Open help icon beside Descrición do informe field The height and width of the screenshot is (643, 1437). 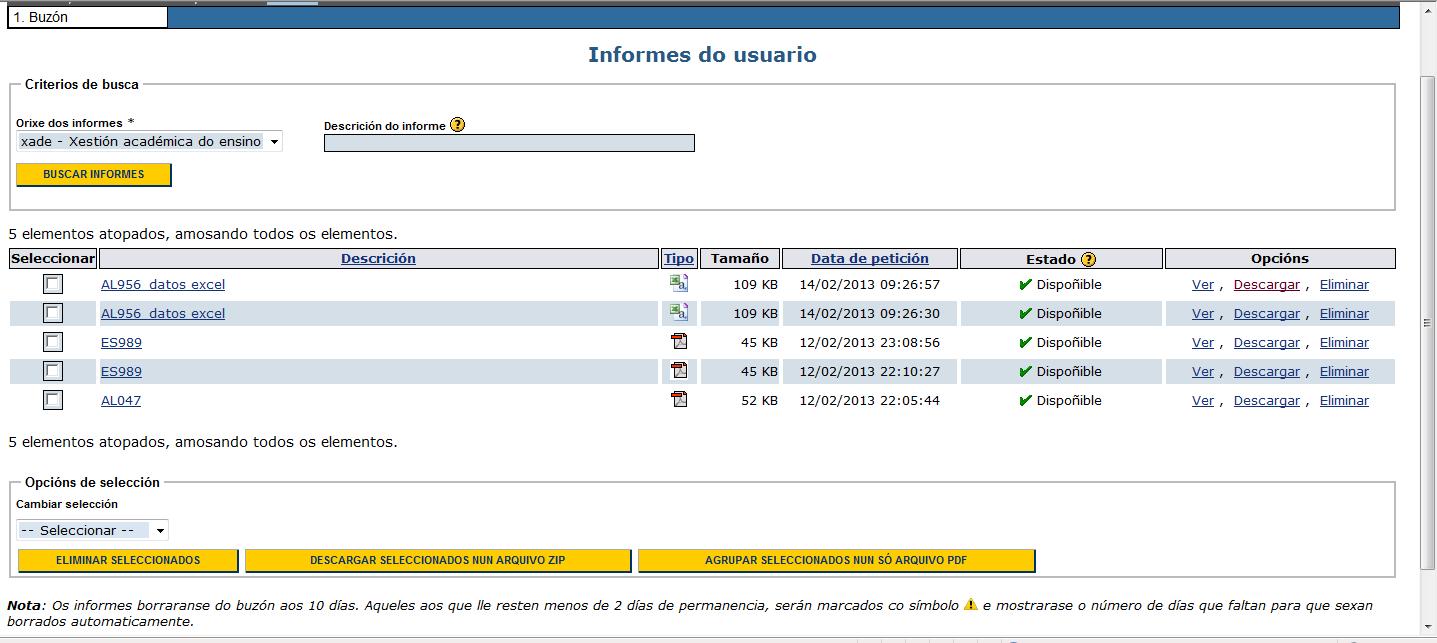459,124
